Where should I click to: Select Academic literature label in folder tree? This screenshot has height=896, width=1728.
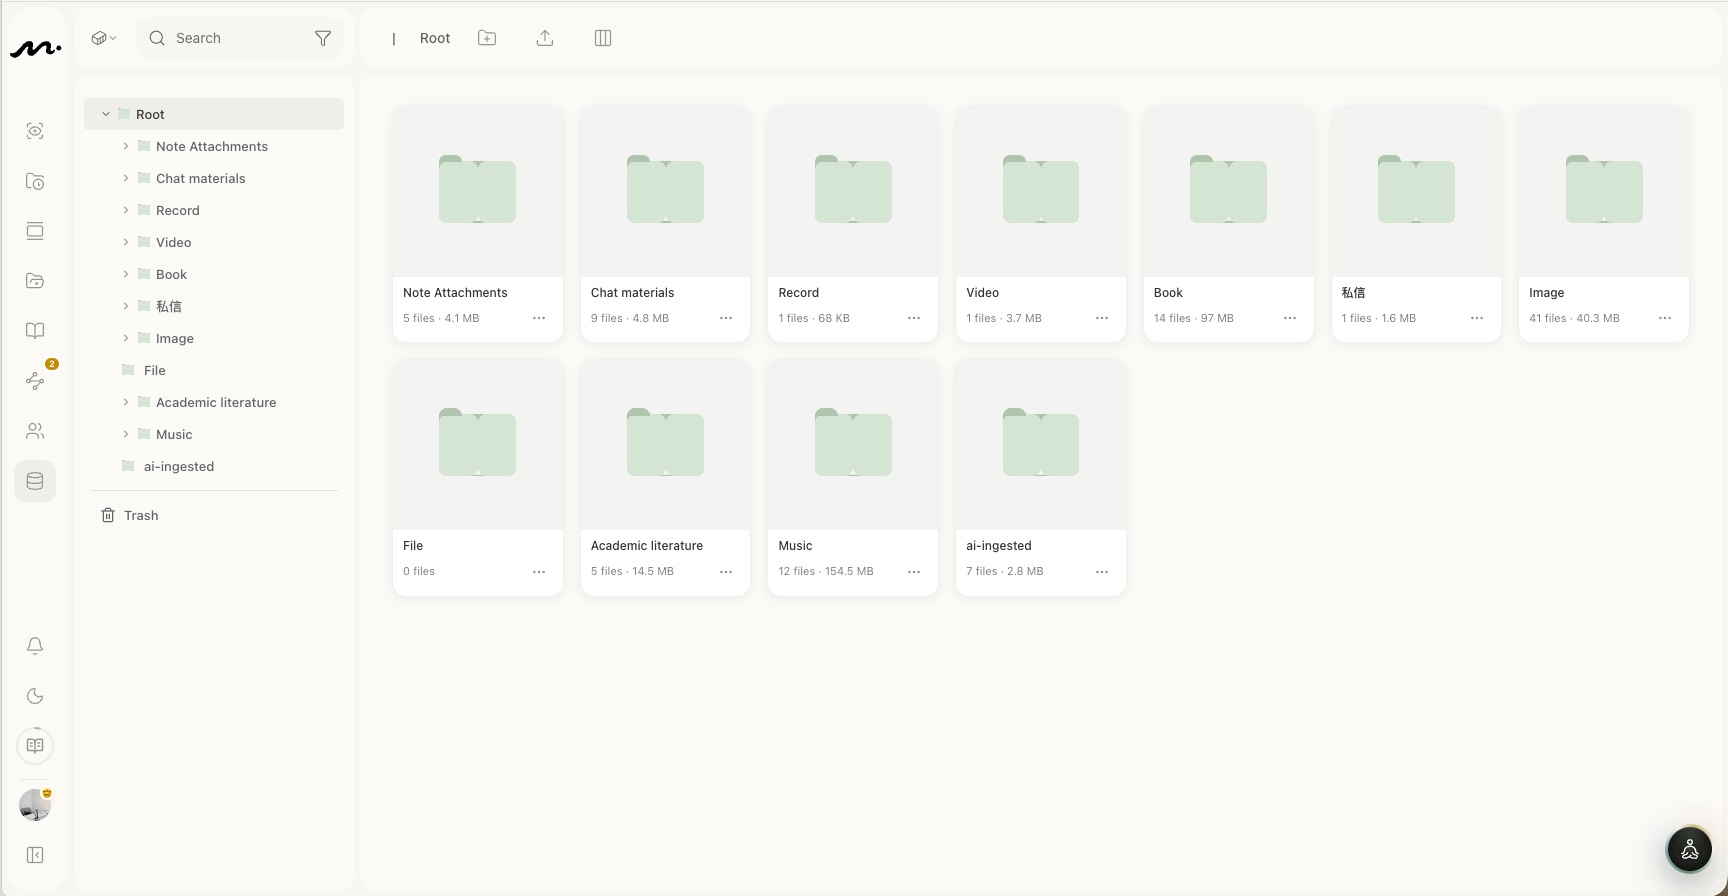(216, 402)
